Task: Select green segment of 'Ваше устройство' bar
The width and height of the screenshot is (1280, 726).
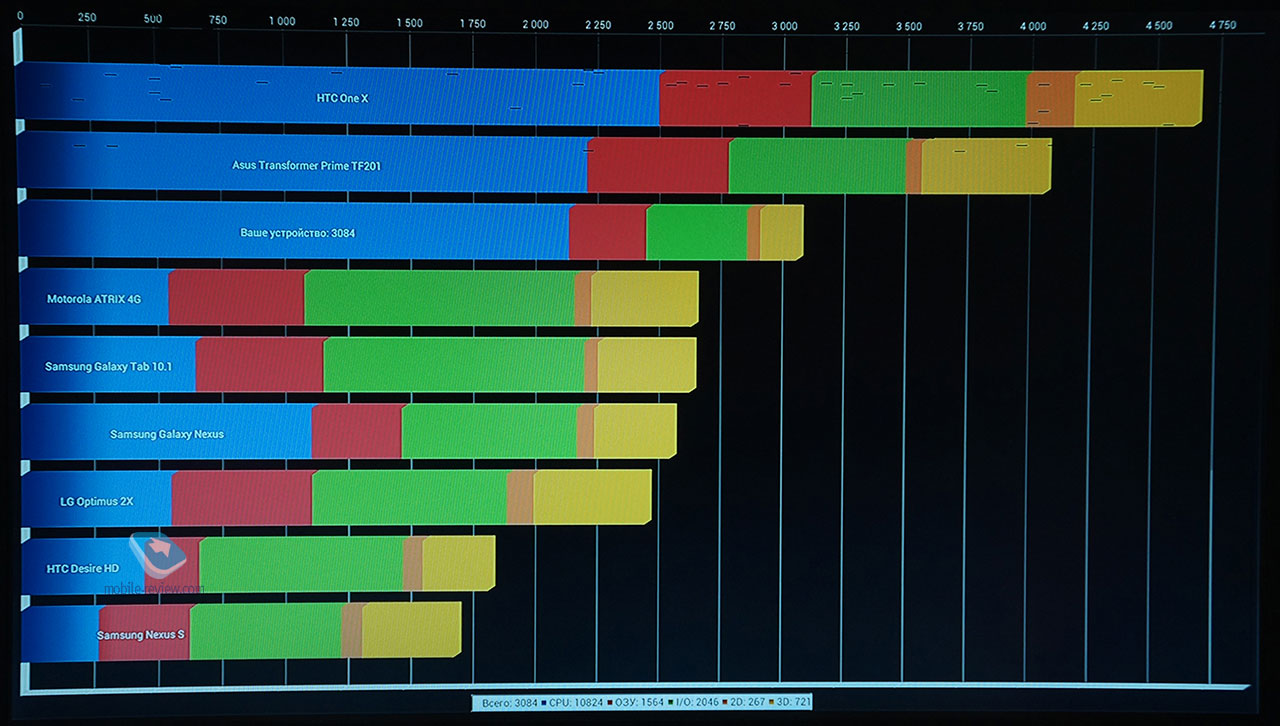Action: click(696, 232)
